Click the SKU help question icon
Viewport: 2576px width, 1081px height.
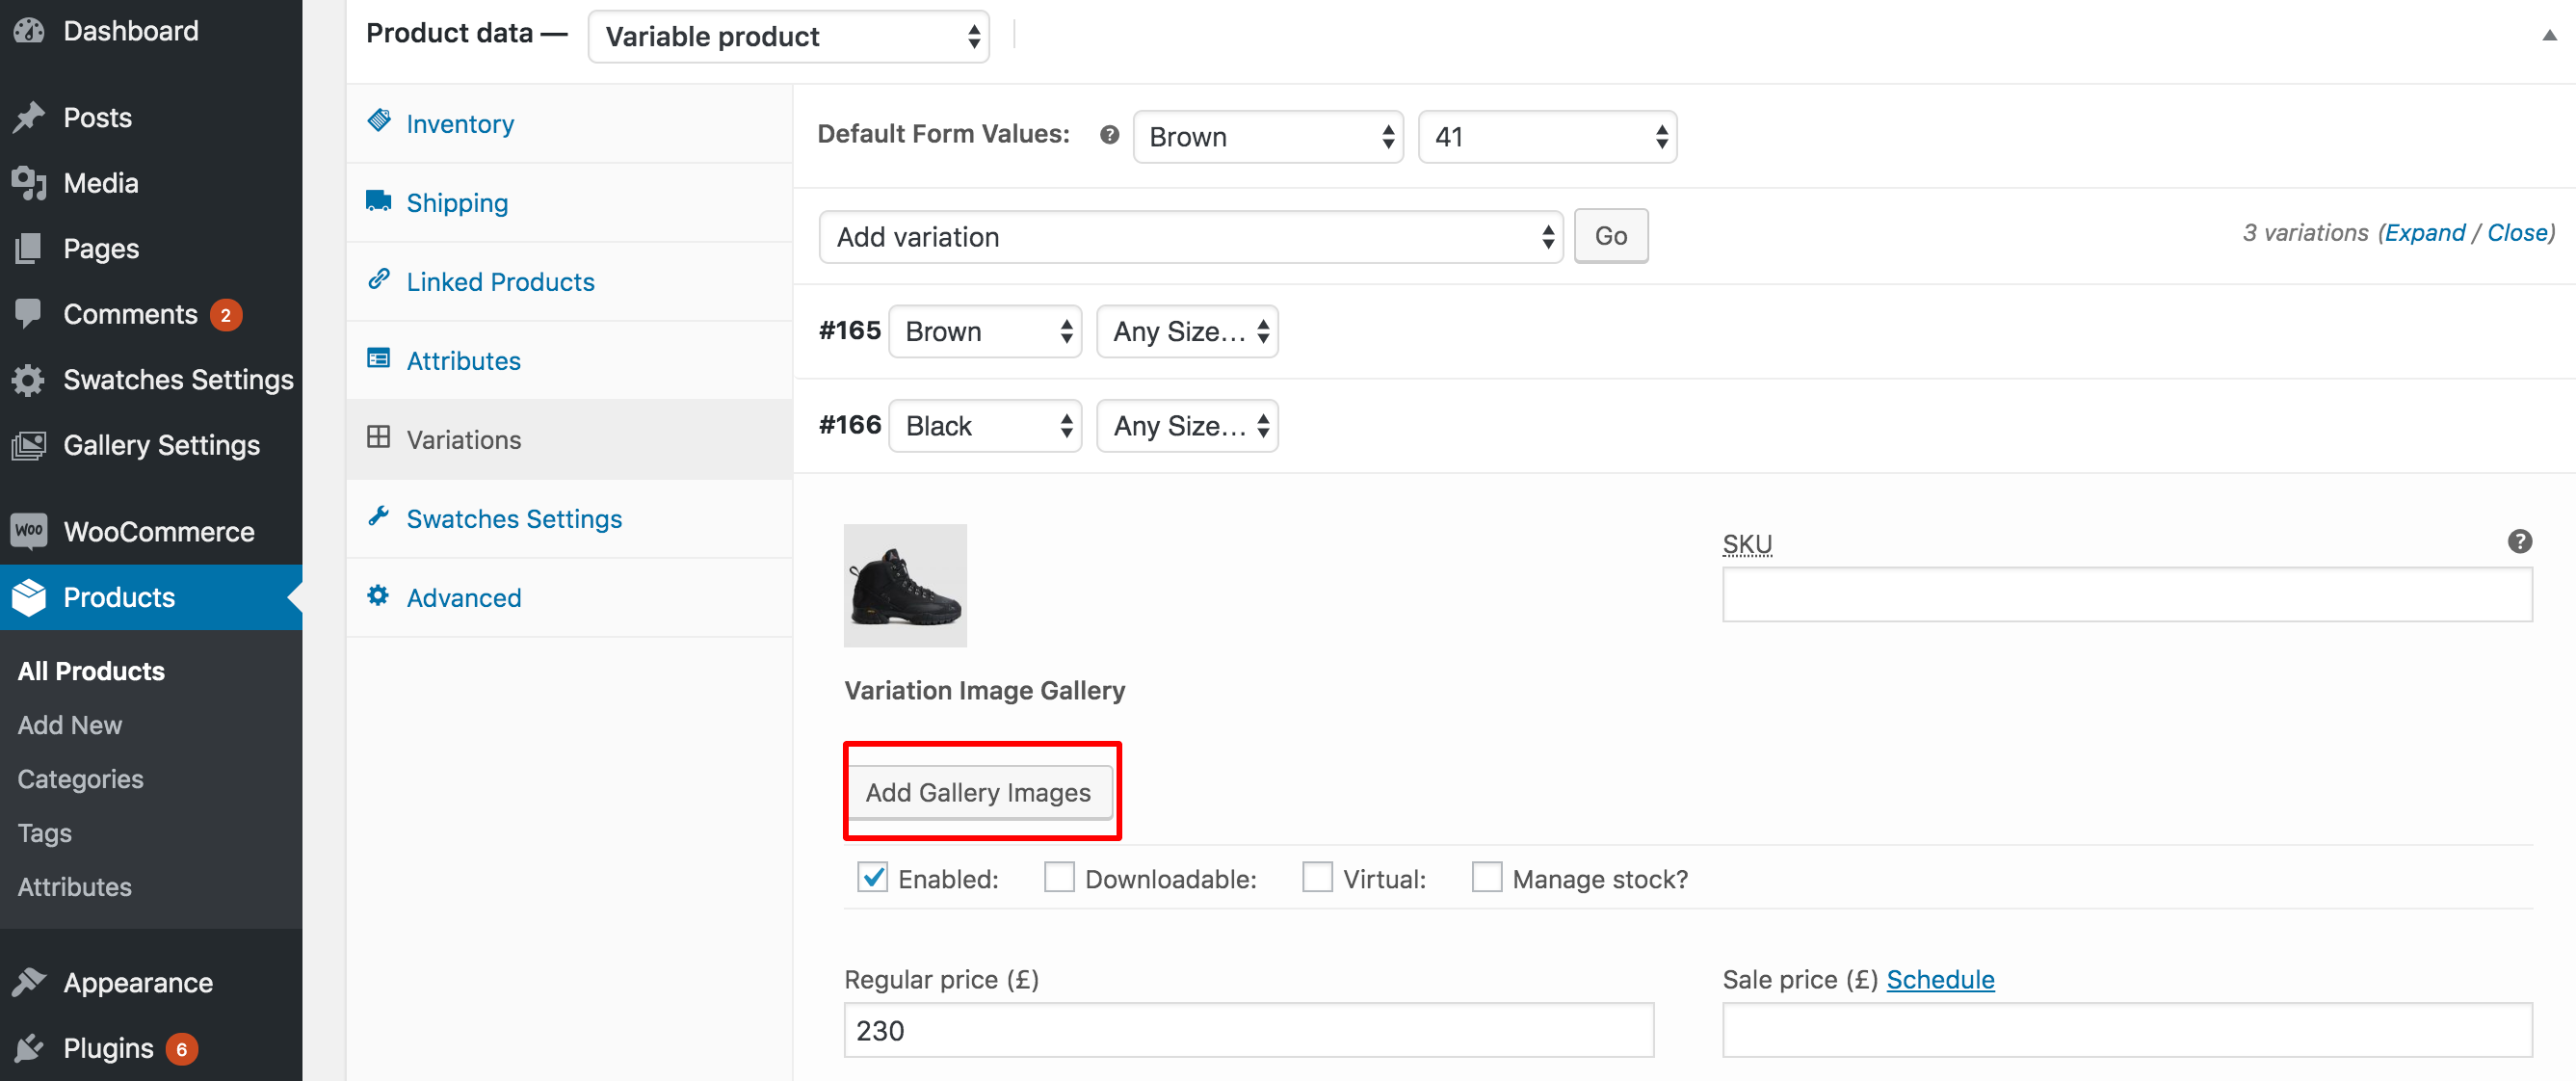pyautogui.click(x=2519, y=541)
